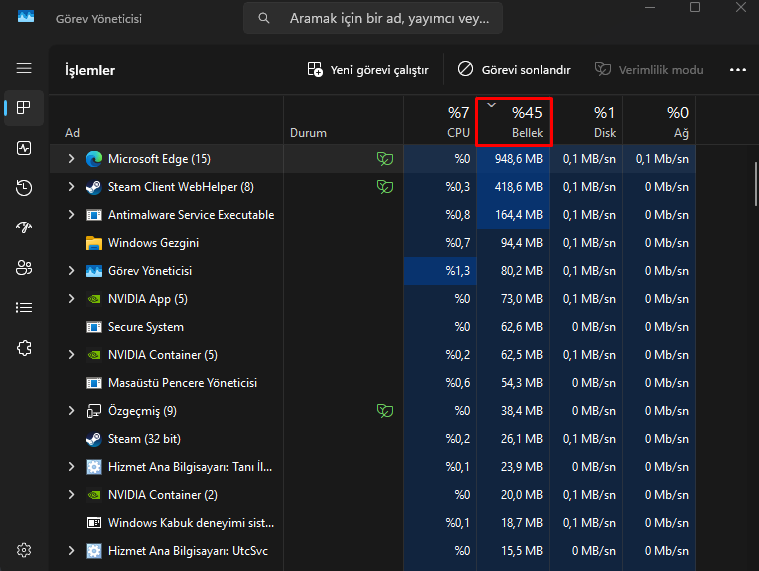Open the Services puzzle icon
The height and width of the screenshot is (571, 759).
tap(24, 348)
